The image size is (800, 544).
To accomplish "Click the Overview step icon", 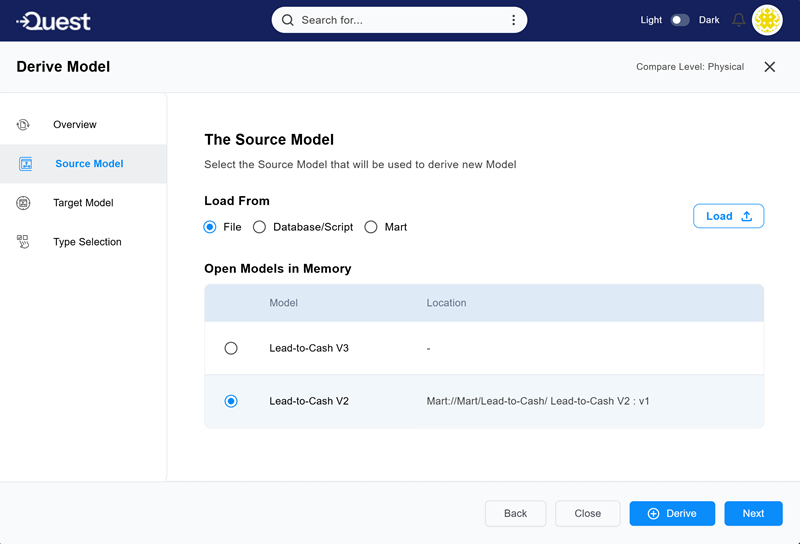I will (23, 125).
